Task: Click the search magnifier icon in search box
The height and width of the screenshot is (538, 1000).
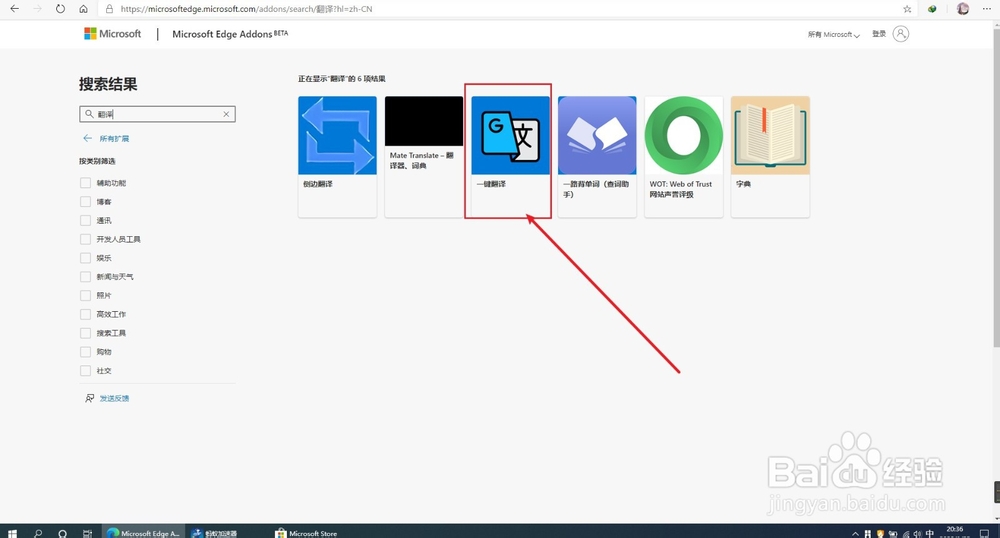Action: tap(89, 114)
